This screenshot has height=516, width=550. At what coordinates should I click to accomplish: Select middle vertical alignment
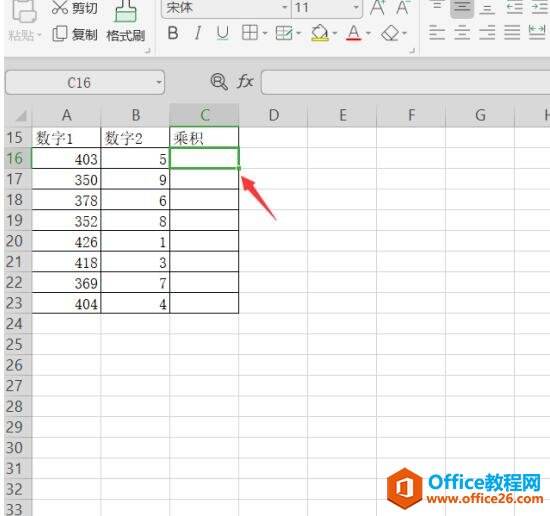pos(462,8)
